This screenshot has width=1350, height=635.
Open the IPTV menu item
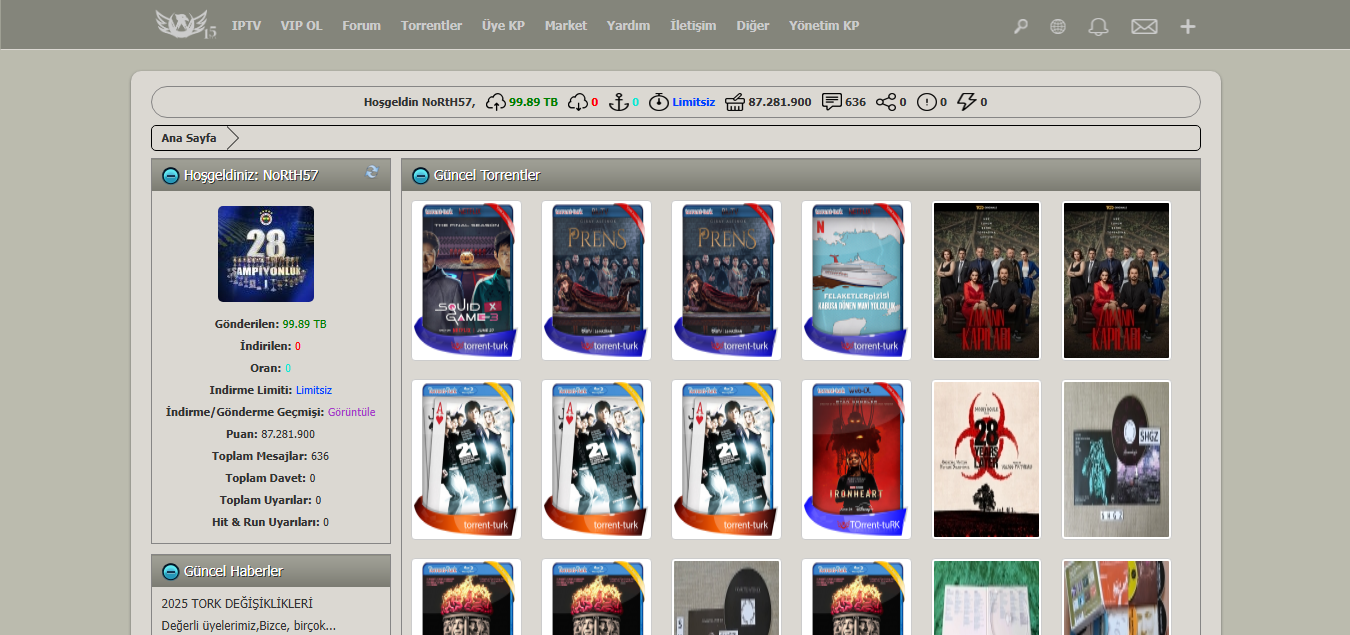click(246, 26)
